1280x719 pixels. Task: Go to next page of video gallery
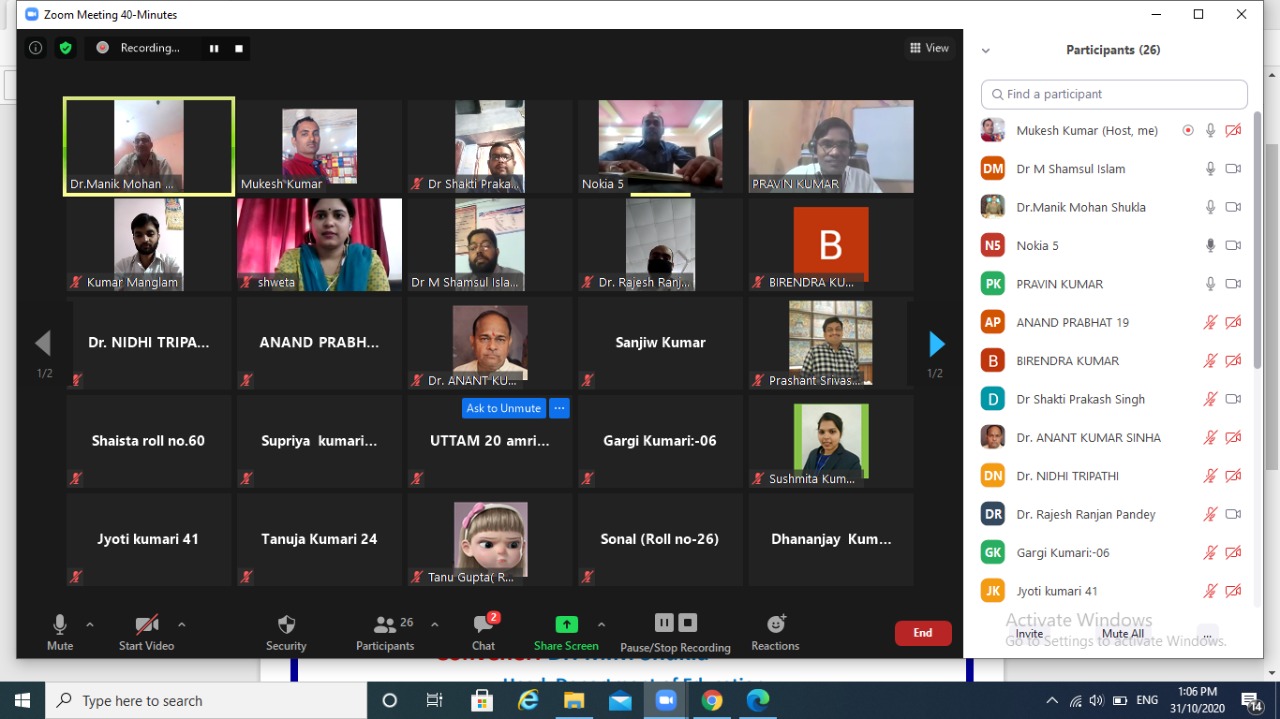point(936,344)
